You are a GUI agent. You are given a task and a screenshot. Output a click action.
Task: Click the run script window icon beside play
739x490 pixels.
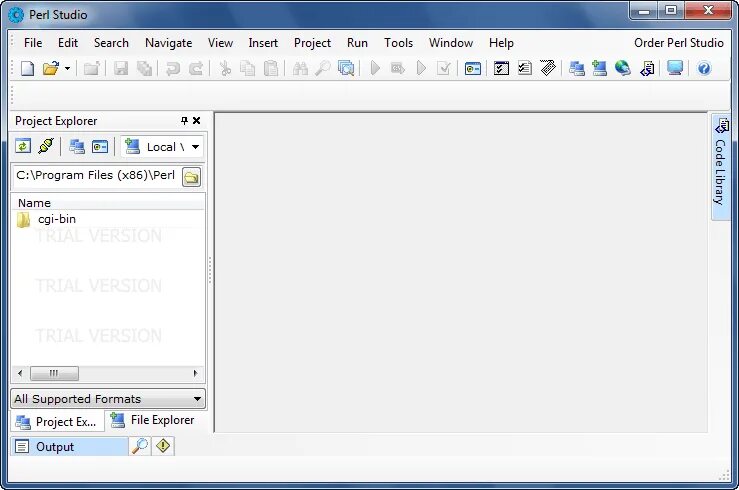[x=398, y=68]
